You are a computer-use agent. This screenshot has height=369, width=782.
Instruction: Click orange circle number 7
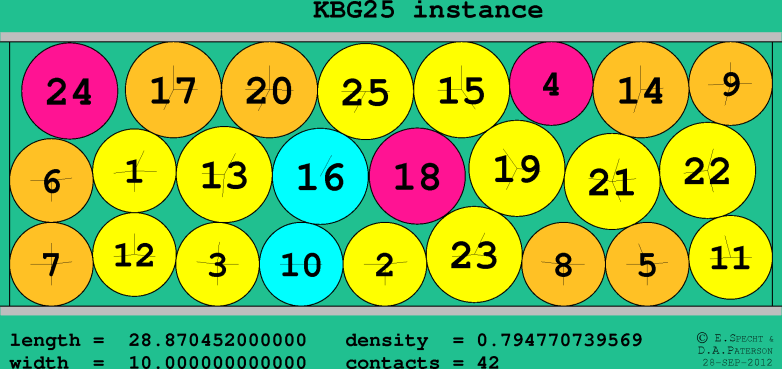(51, 264)
